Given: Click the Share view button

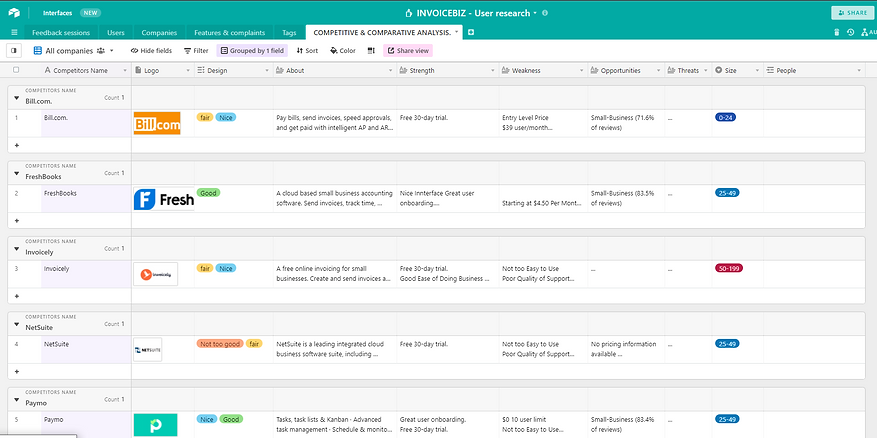Looking at the screenshot, I should click(x=408, y=50).
